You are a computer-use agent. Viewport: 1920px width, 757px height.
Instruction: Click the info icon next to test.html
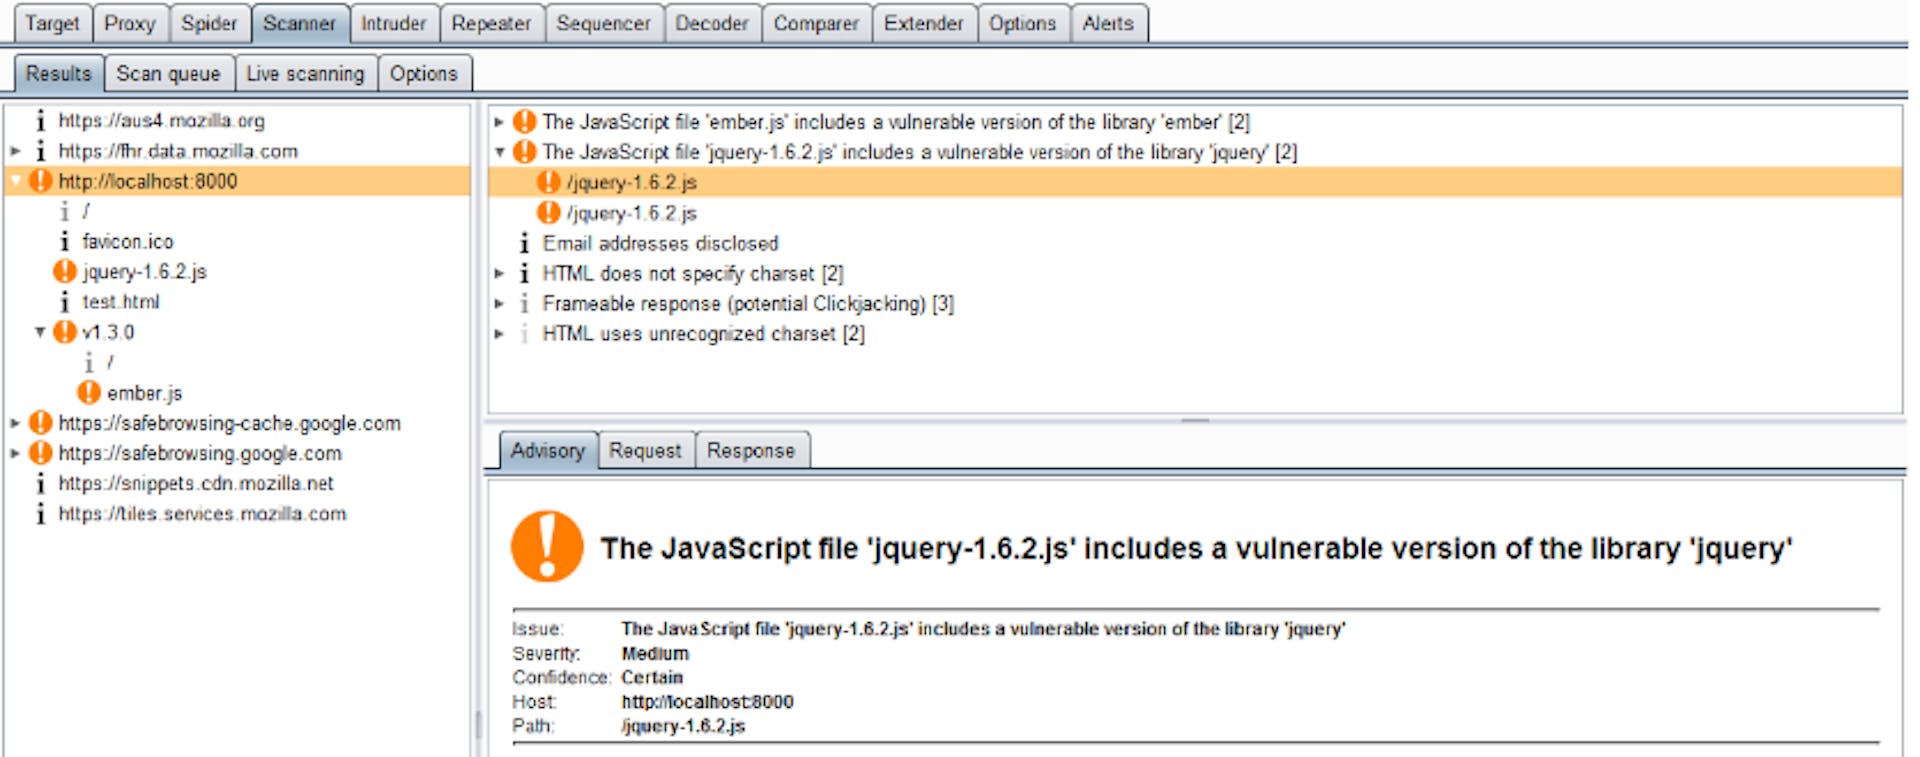[x=65, y=302]
